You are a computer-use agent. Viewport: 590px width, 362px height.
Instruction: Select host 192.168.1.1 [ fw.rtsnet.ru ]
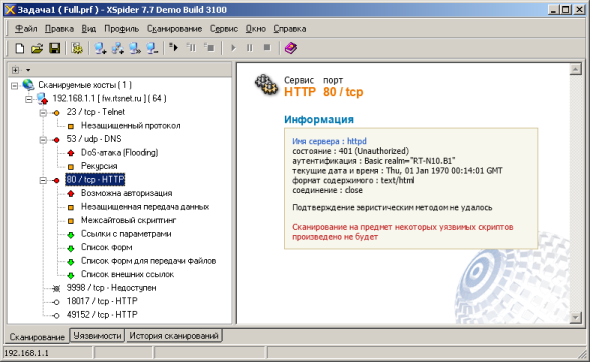pos(109,99)
